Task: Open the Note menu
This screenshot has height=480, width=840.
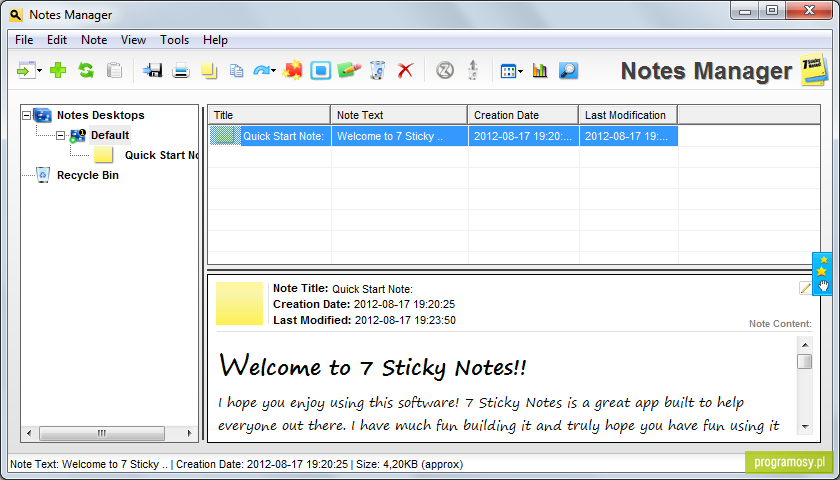Action: tap(94, 40)
